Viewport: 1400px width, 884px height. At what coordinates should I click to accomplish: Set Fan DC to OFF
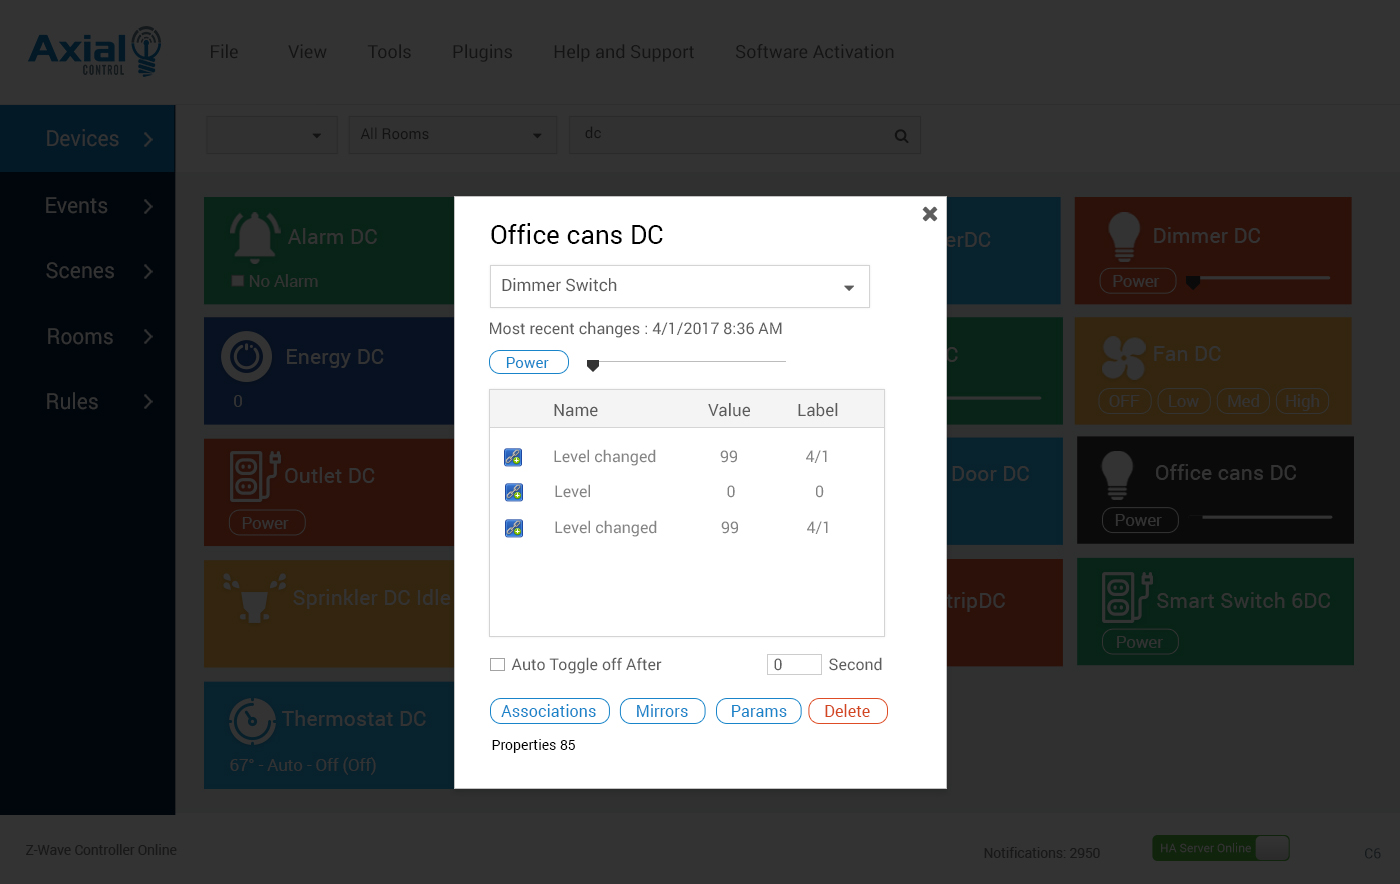(1124, 402)
